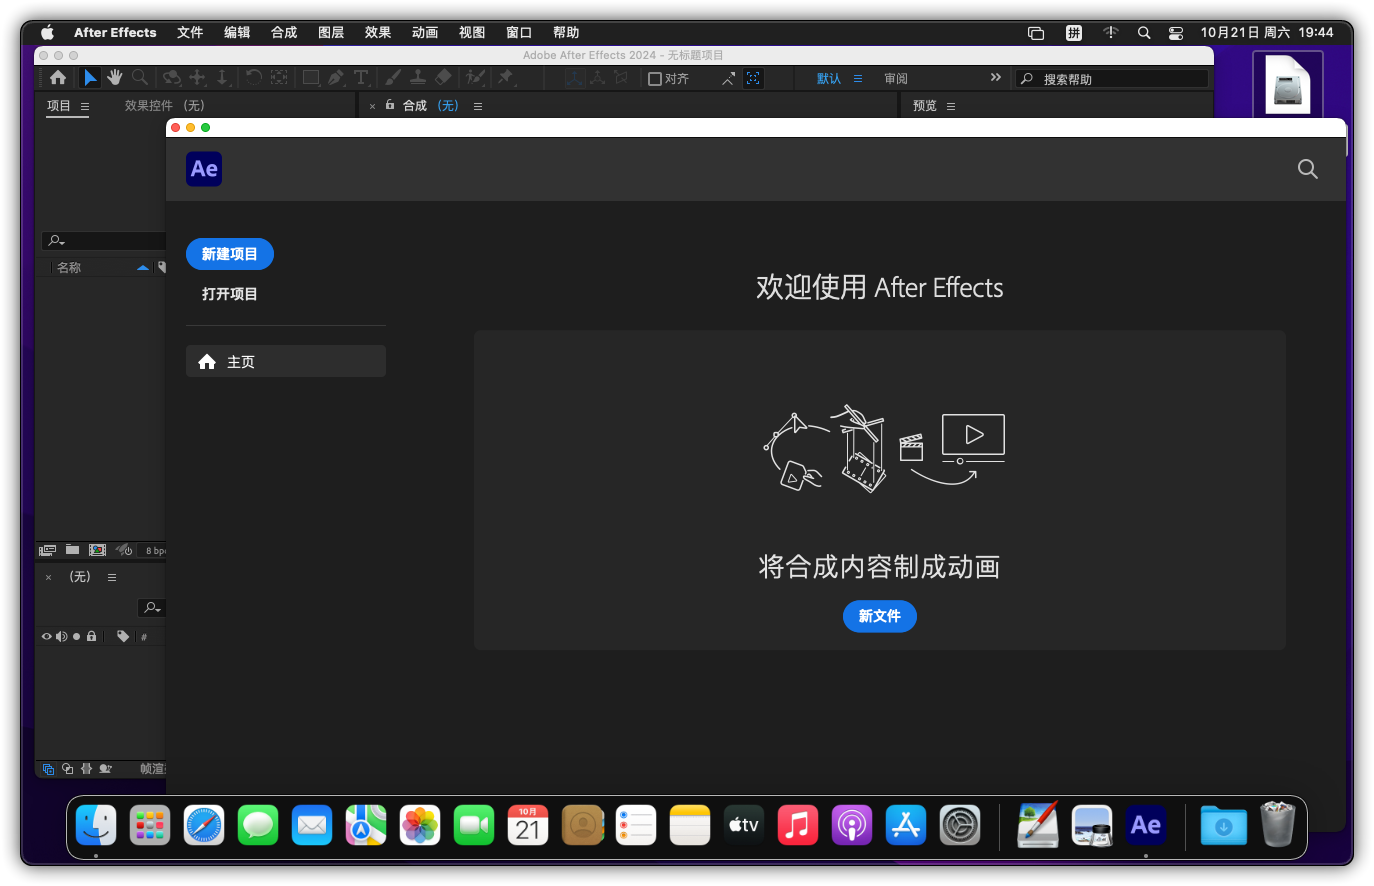Open the project panel search field
The width and height of the screenshot is (1374, 886).
(103, 241)
